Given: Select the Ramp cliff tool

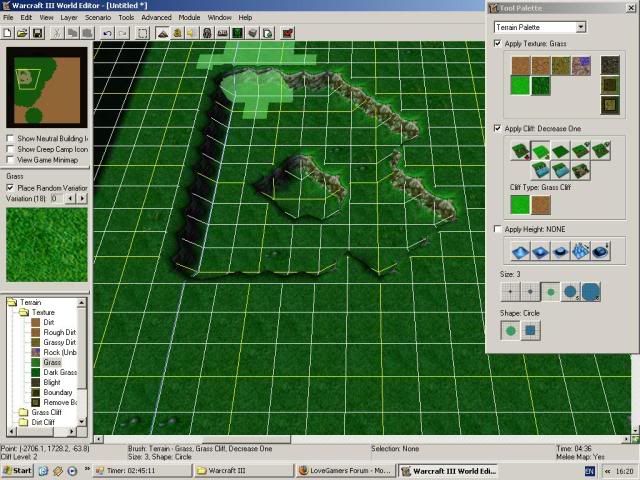Looking at the screenshot, I should click(580, 170).
